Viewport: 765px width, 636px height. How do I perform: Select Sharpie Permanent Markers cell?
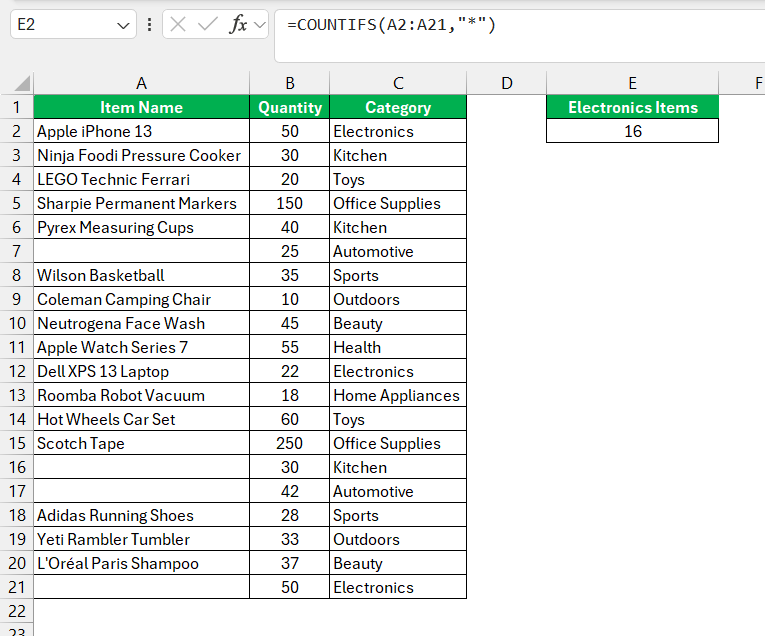pyautogui.click(x=141, y=203)
